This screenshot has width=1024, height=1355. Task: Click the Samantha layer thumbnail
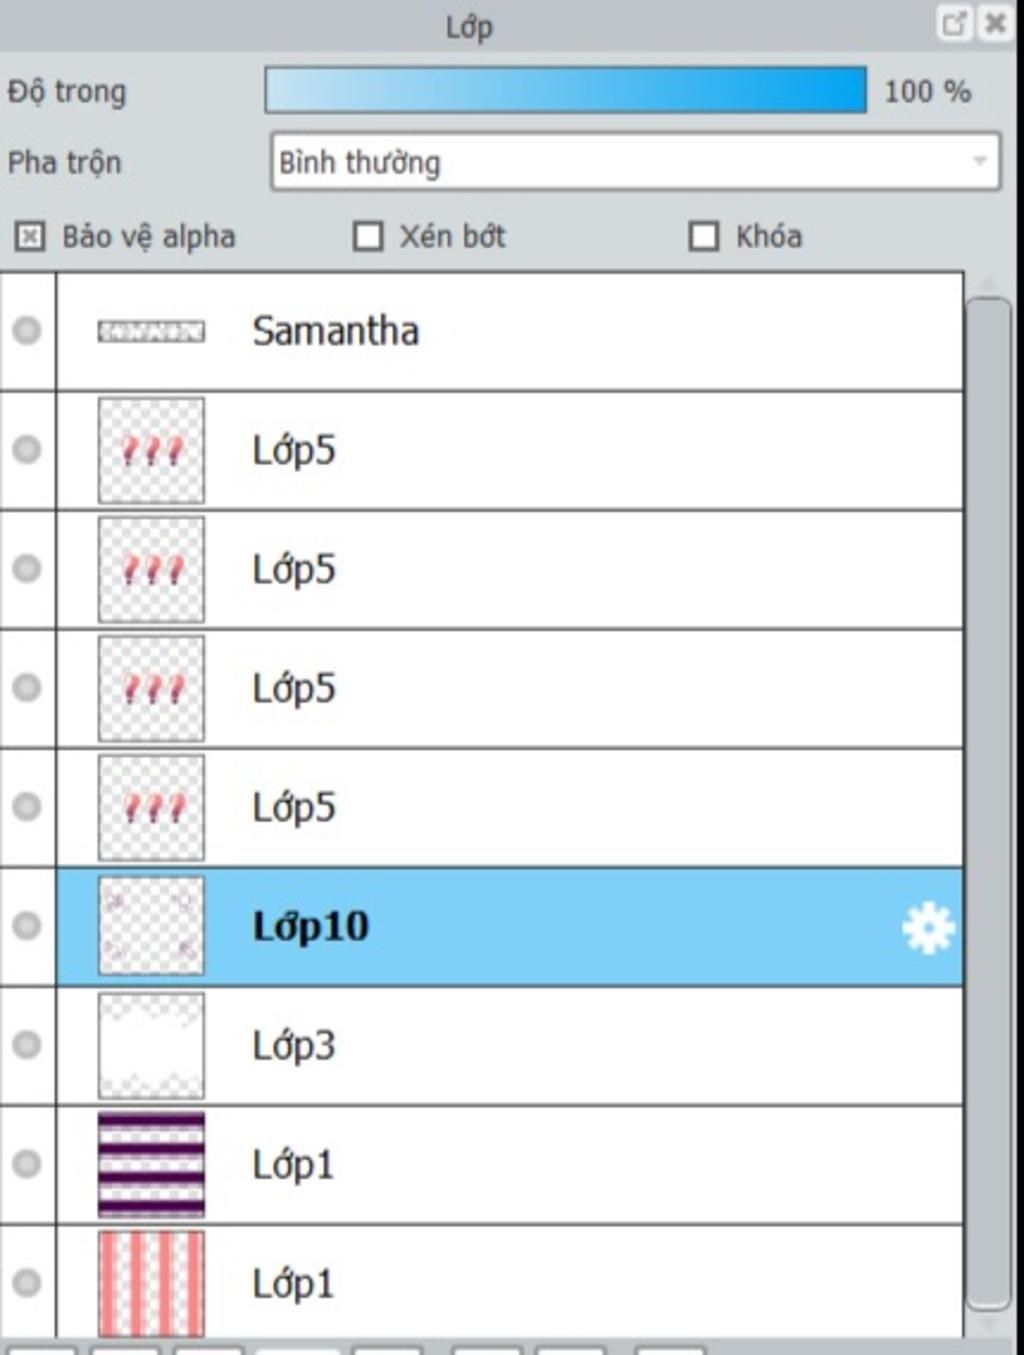coord(151,331)
